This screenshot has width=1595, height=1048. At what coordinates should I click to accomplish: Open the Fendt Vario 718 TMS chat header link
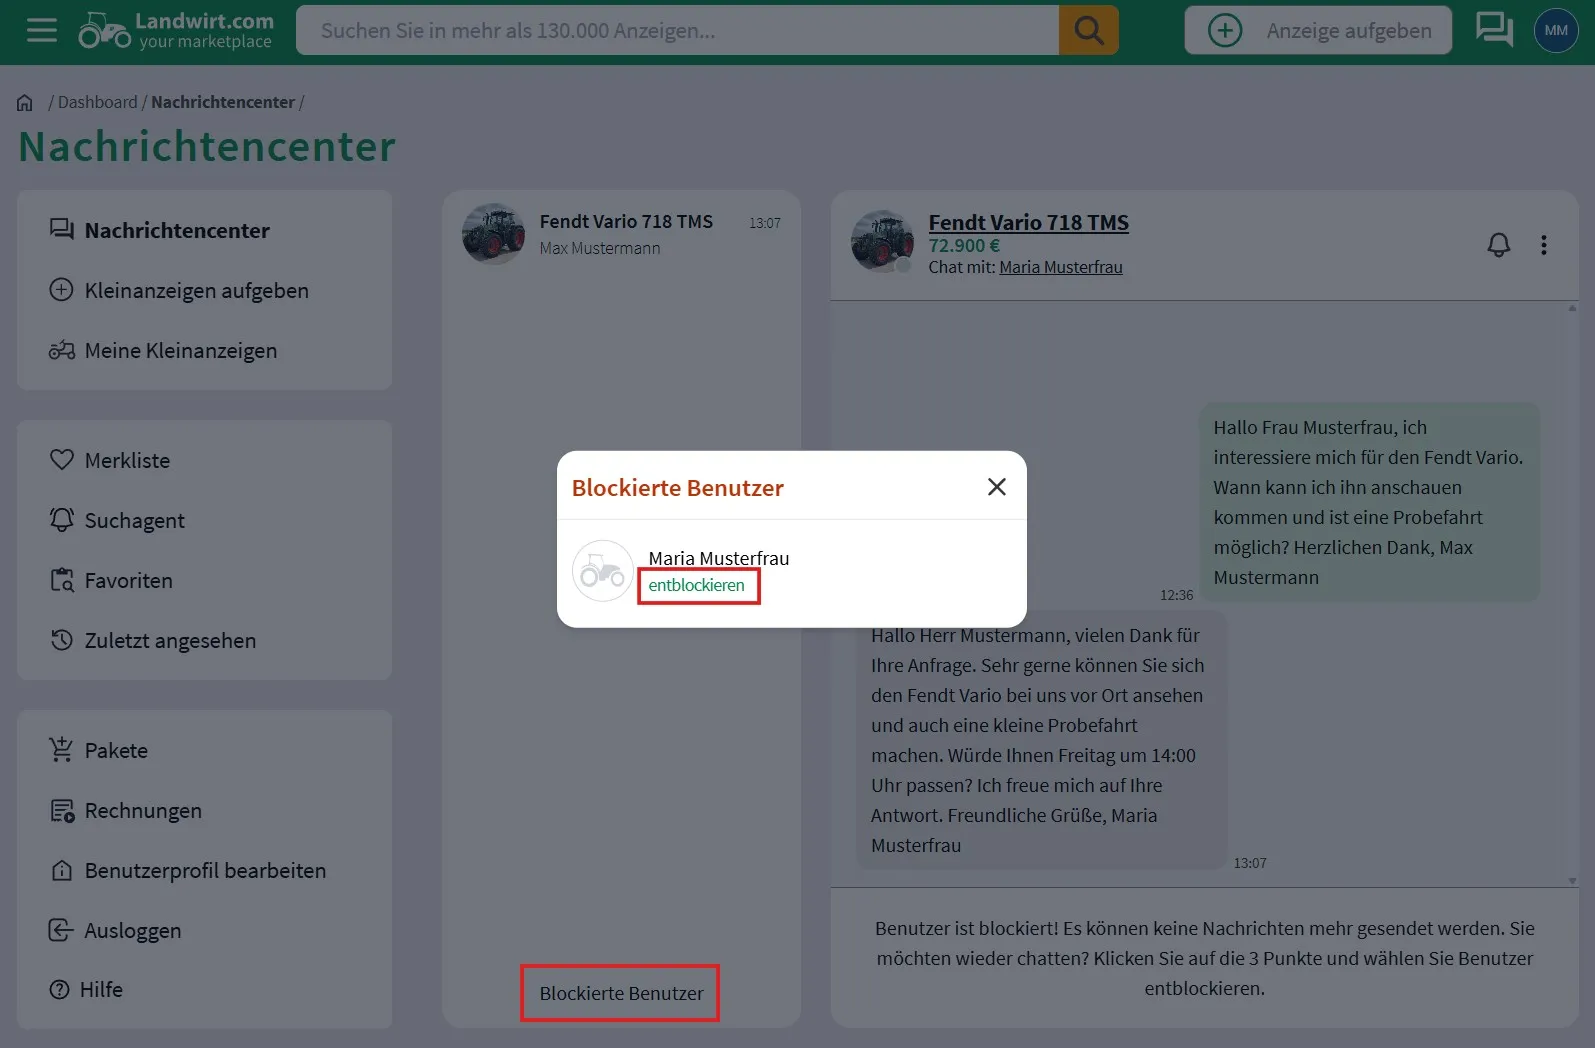[1028, 222]
